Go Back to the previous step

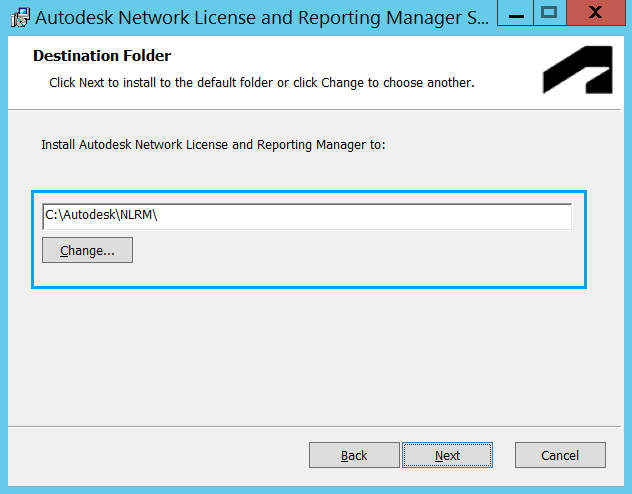pyautogui.click(x=354, y=456)
